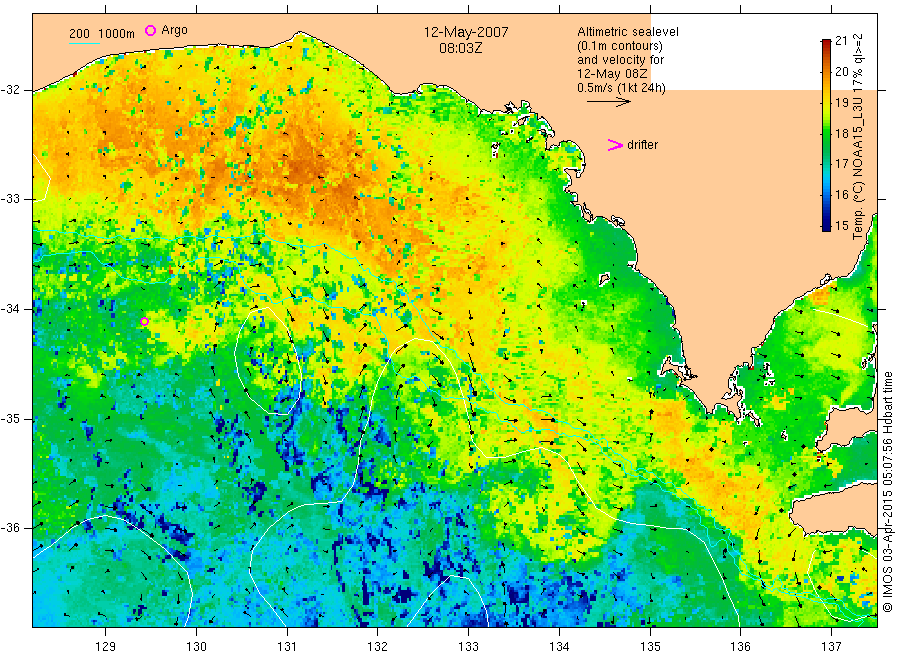Click the magenta drifter arrowhead symbol
900x660 pixels.
coord(615,145)
